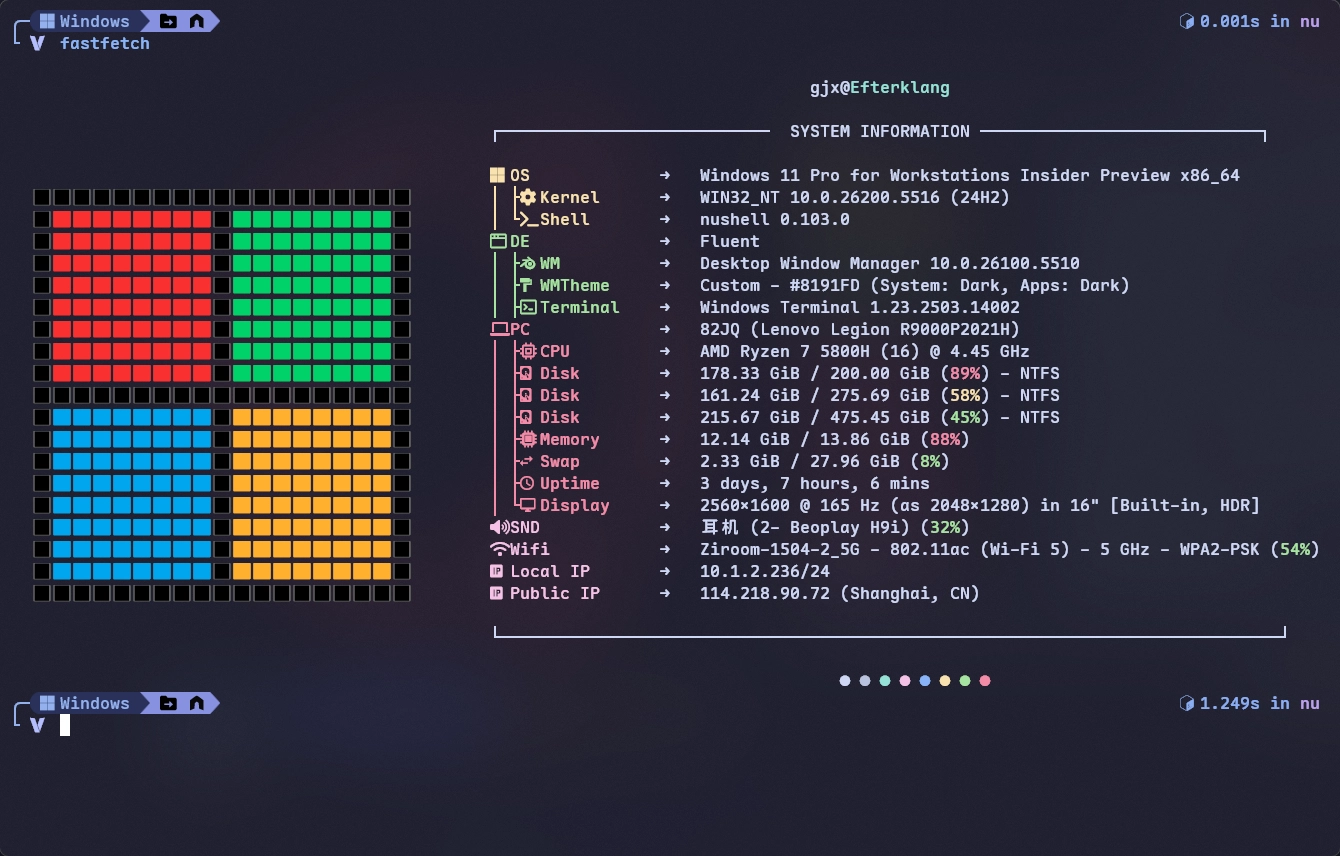Click the '0.001s in nu' timing text

1260,21
